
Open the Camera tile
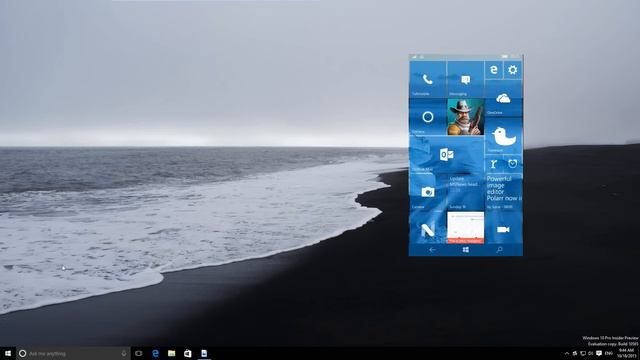click(x=427, y=193)
